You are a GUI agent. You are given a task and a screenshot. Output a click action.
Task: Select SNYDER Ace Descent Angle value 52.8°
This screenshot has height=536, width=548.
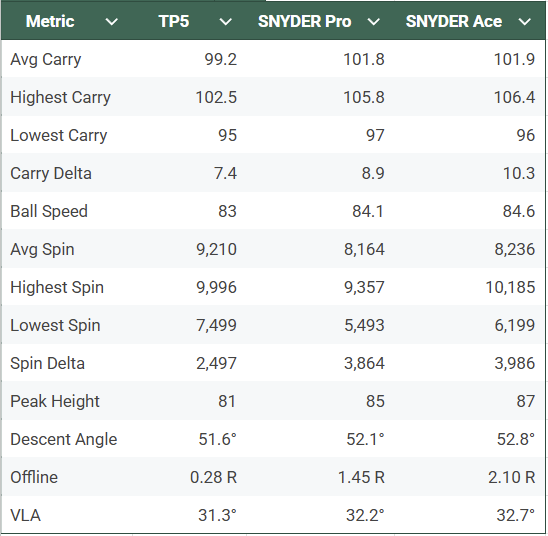[x=515, y=440]
